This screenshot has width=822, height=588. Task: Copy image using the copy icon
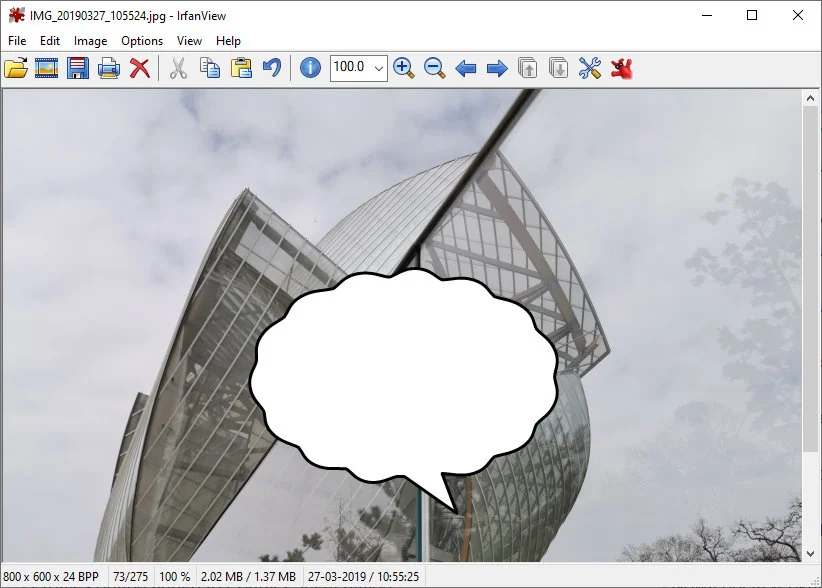coord(210,68)
